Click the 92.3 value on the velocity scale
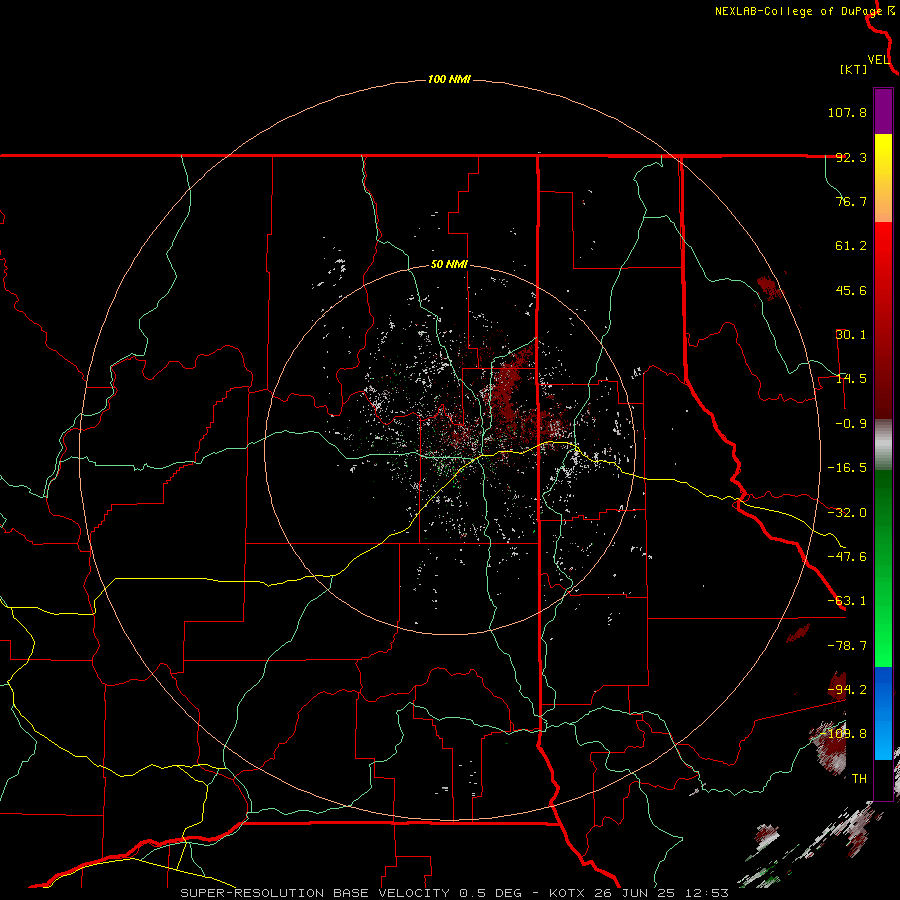The image size is (900, 900). [851, 157]
